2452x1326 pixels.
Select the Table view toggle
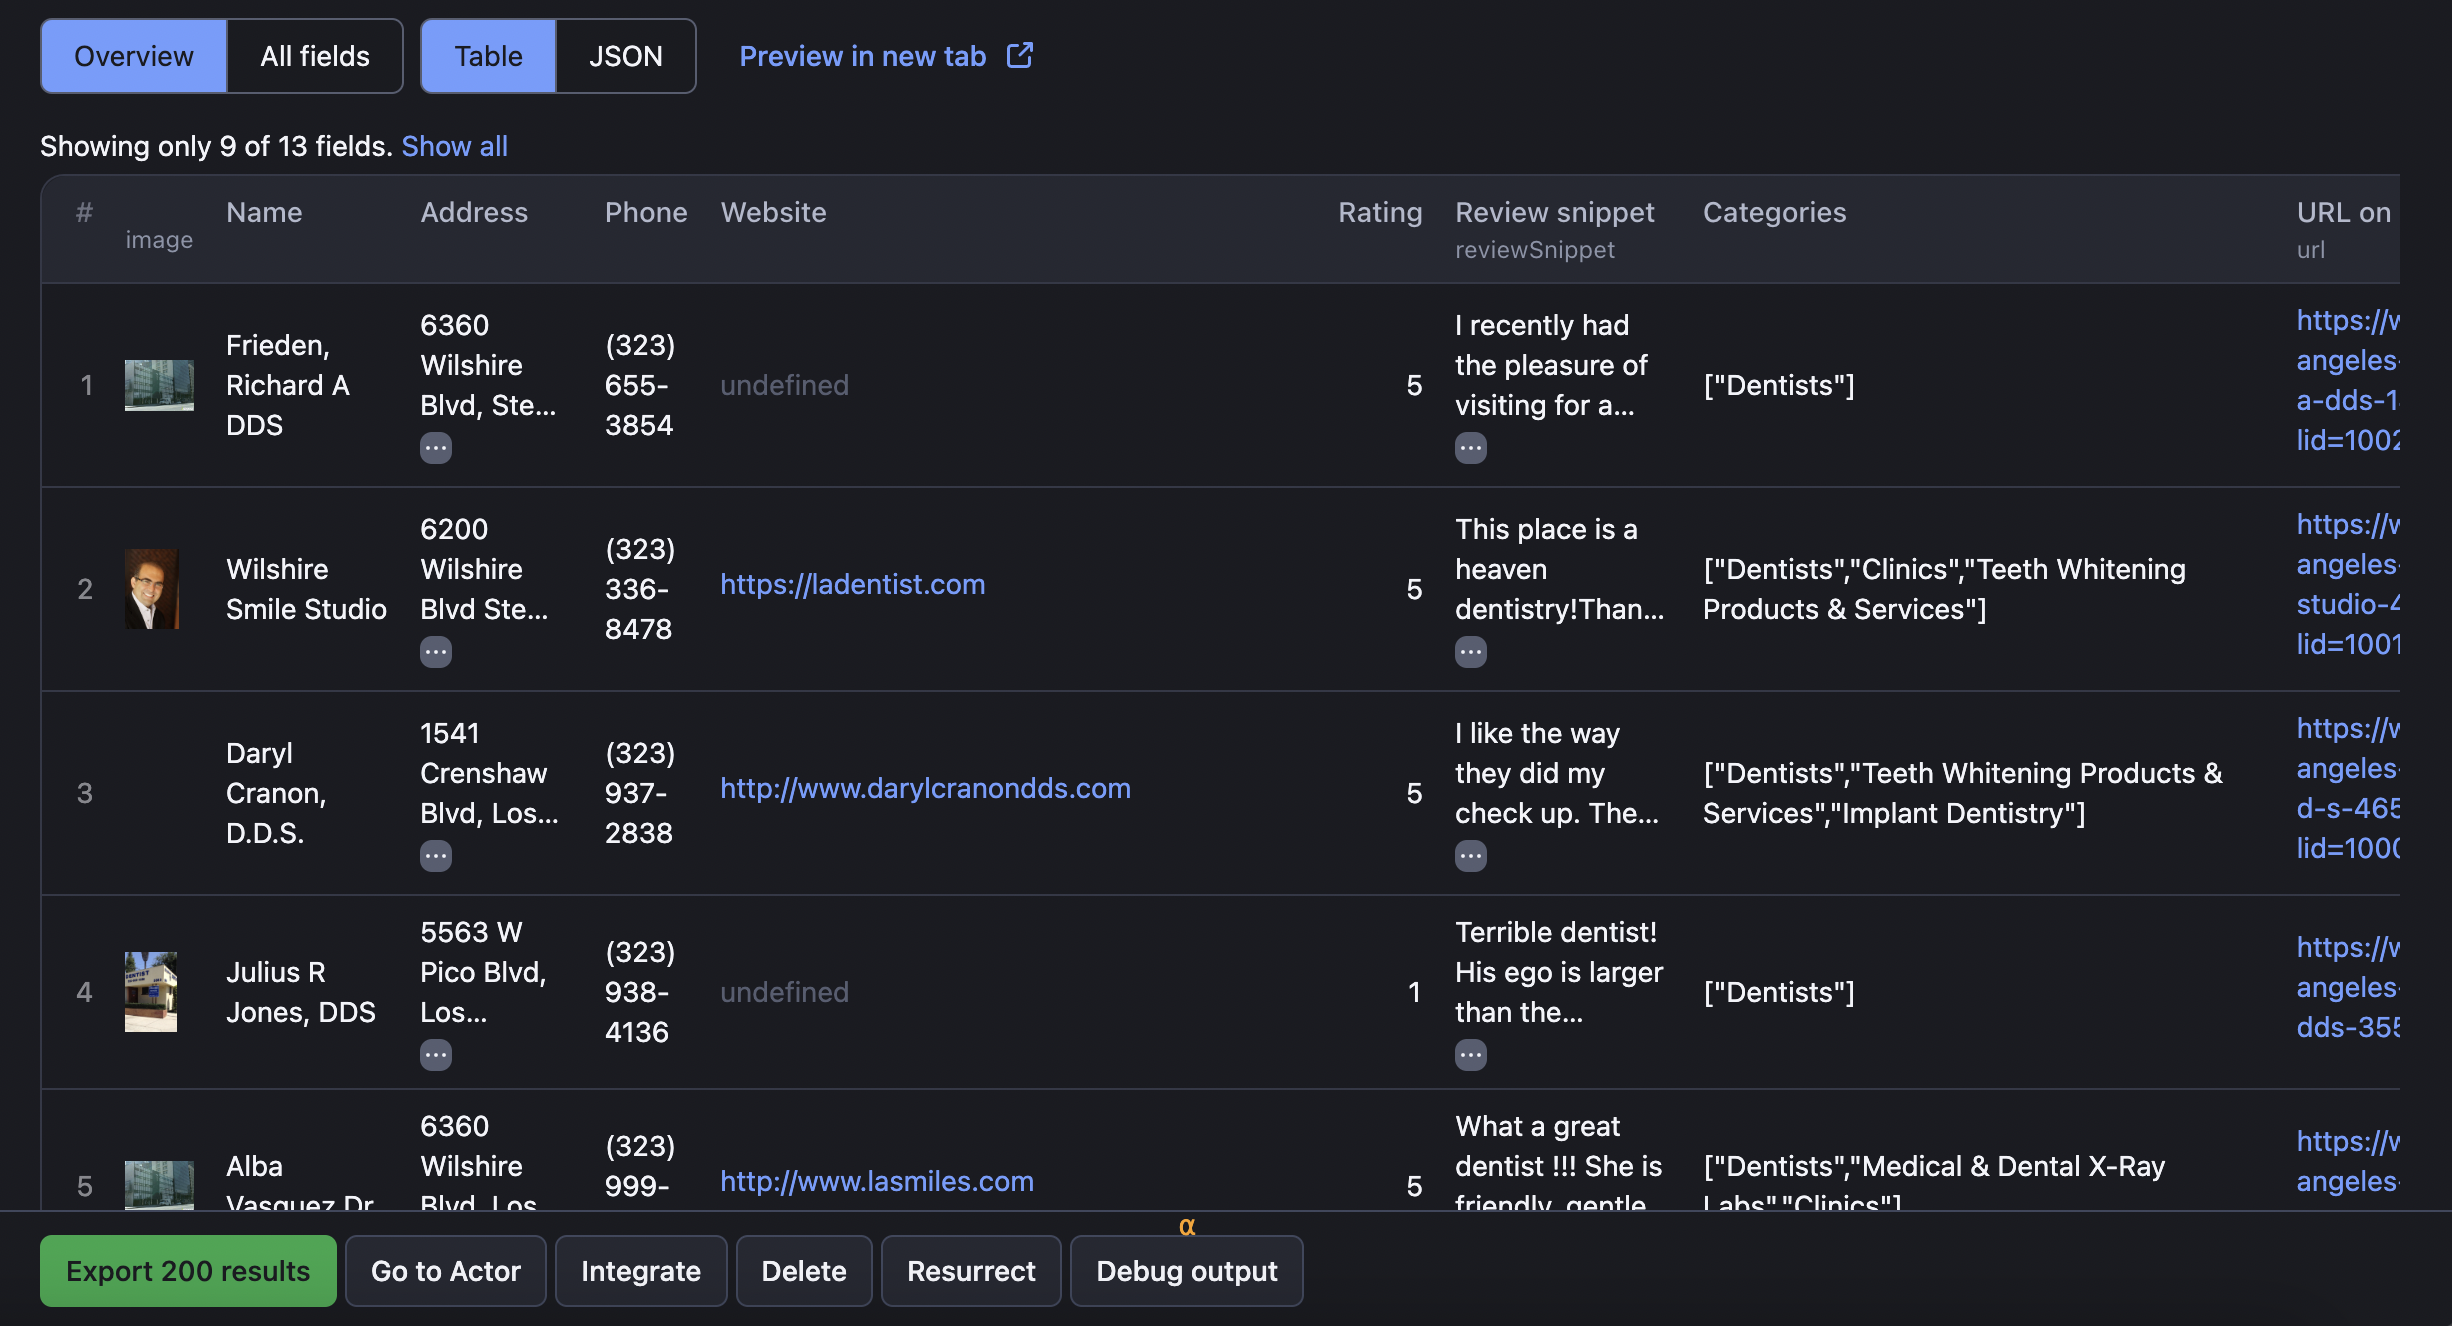point(488,56)
